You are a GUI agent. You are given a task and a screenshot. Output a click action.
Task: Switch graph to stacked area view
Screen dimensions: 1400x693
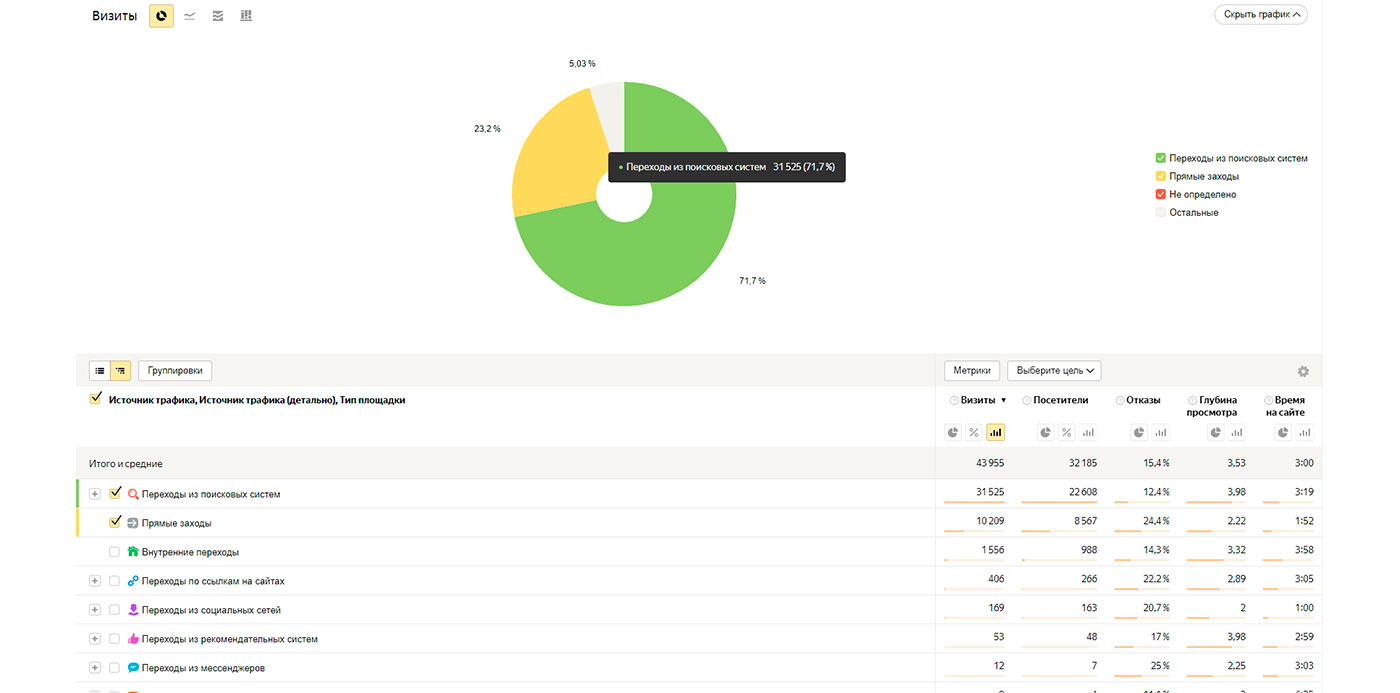tap(218, 16)
